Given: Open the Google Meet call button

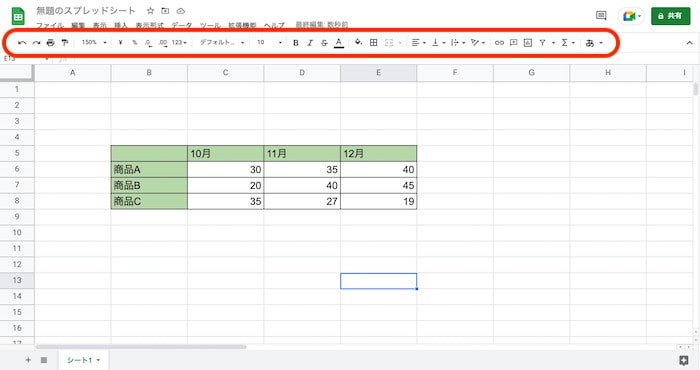Looking at the screenshot, I should pos(631,16).
